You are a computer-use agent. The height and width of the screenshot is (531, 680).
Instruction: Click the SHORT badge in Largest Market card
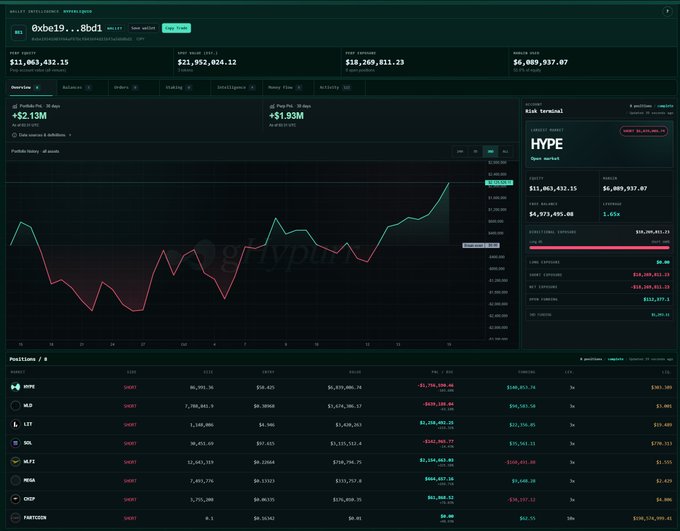[x=644, y=131]
